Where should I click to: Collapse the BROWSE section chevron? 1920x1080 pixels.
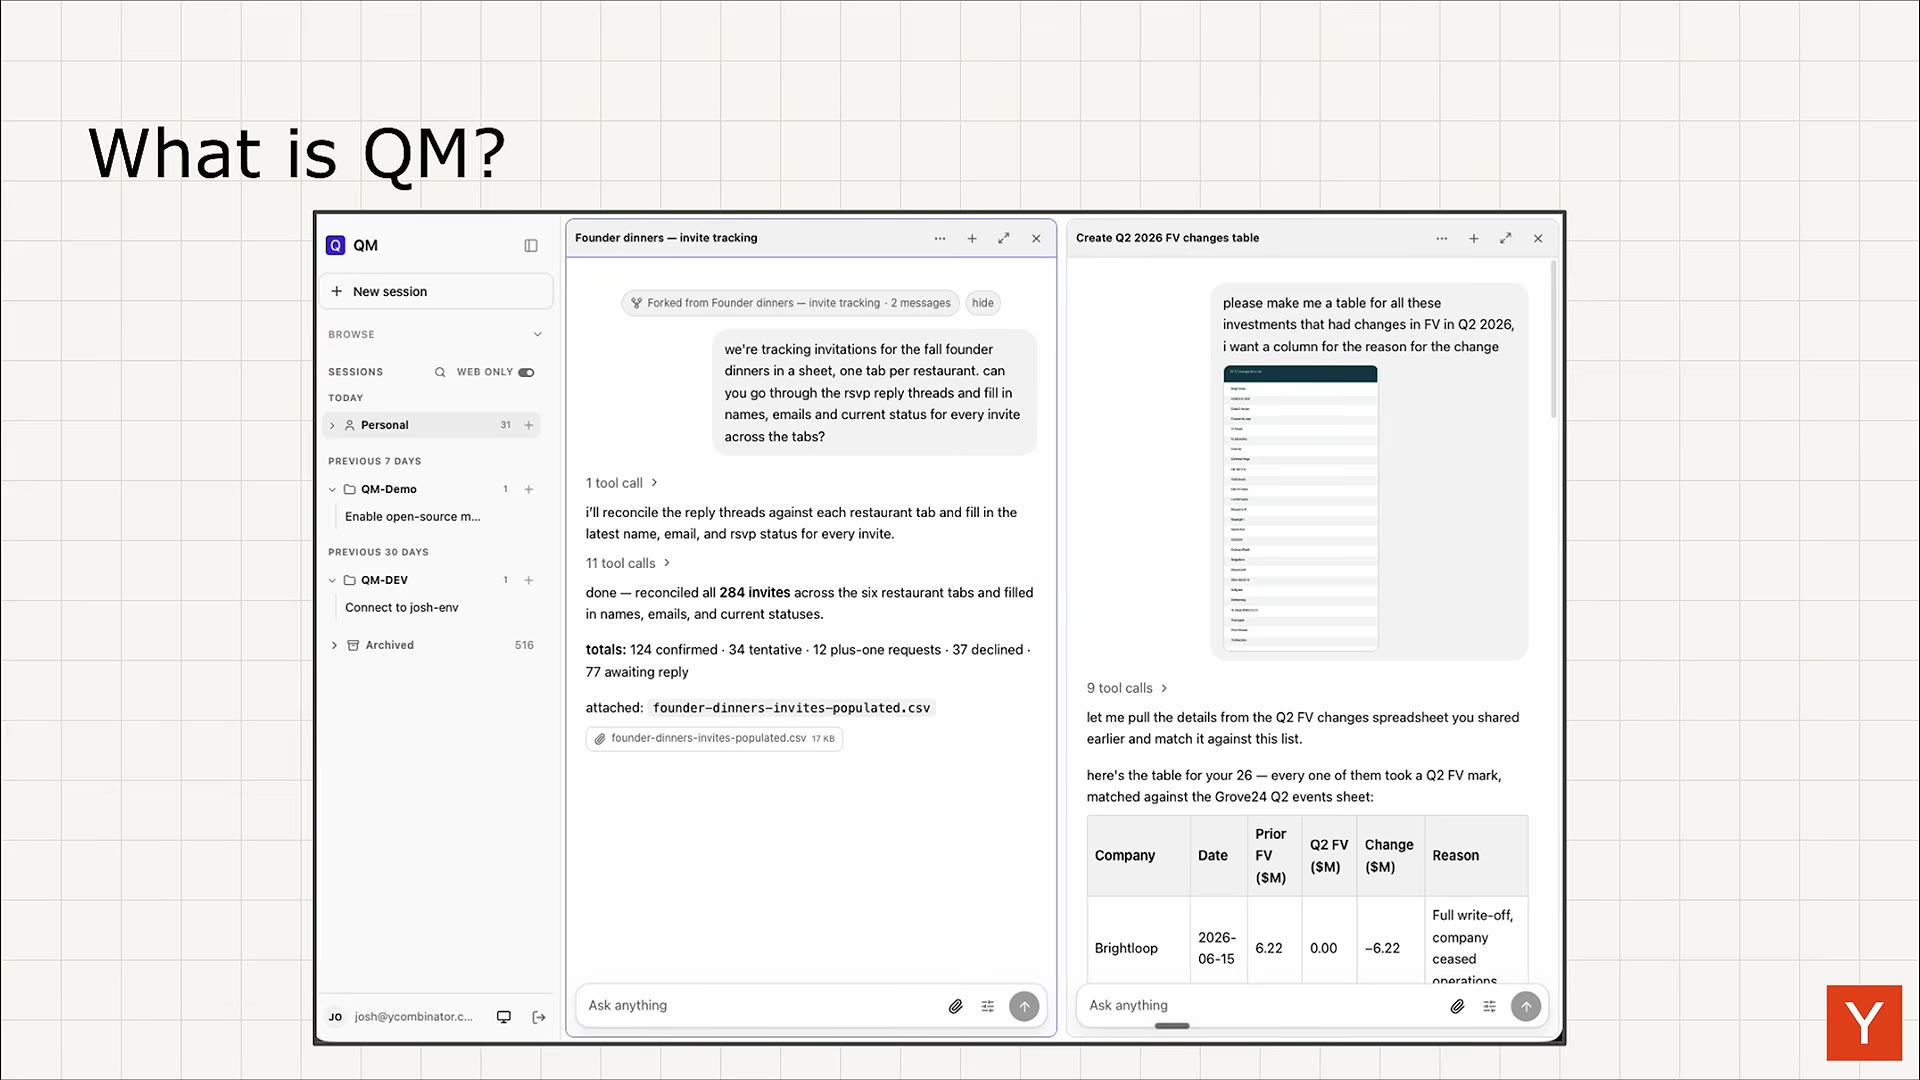coord(538,335)
